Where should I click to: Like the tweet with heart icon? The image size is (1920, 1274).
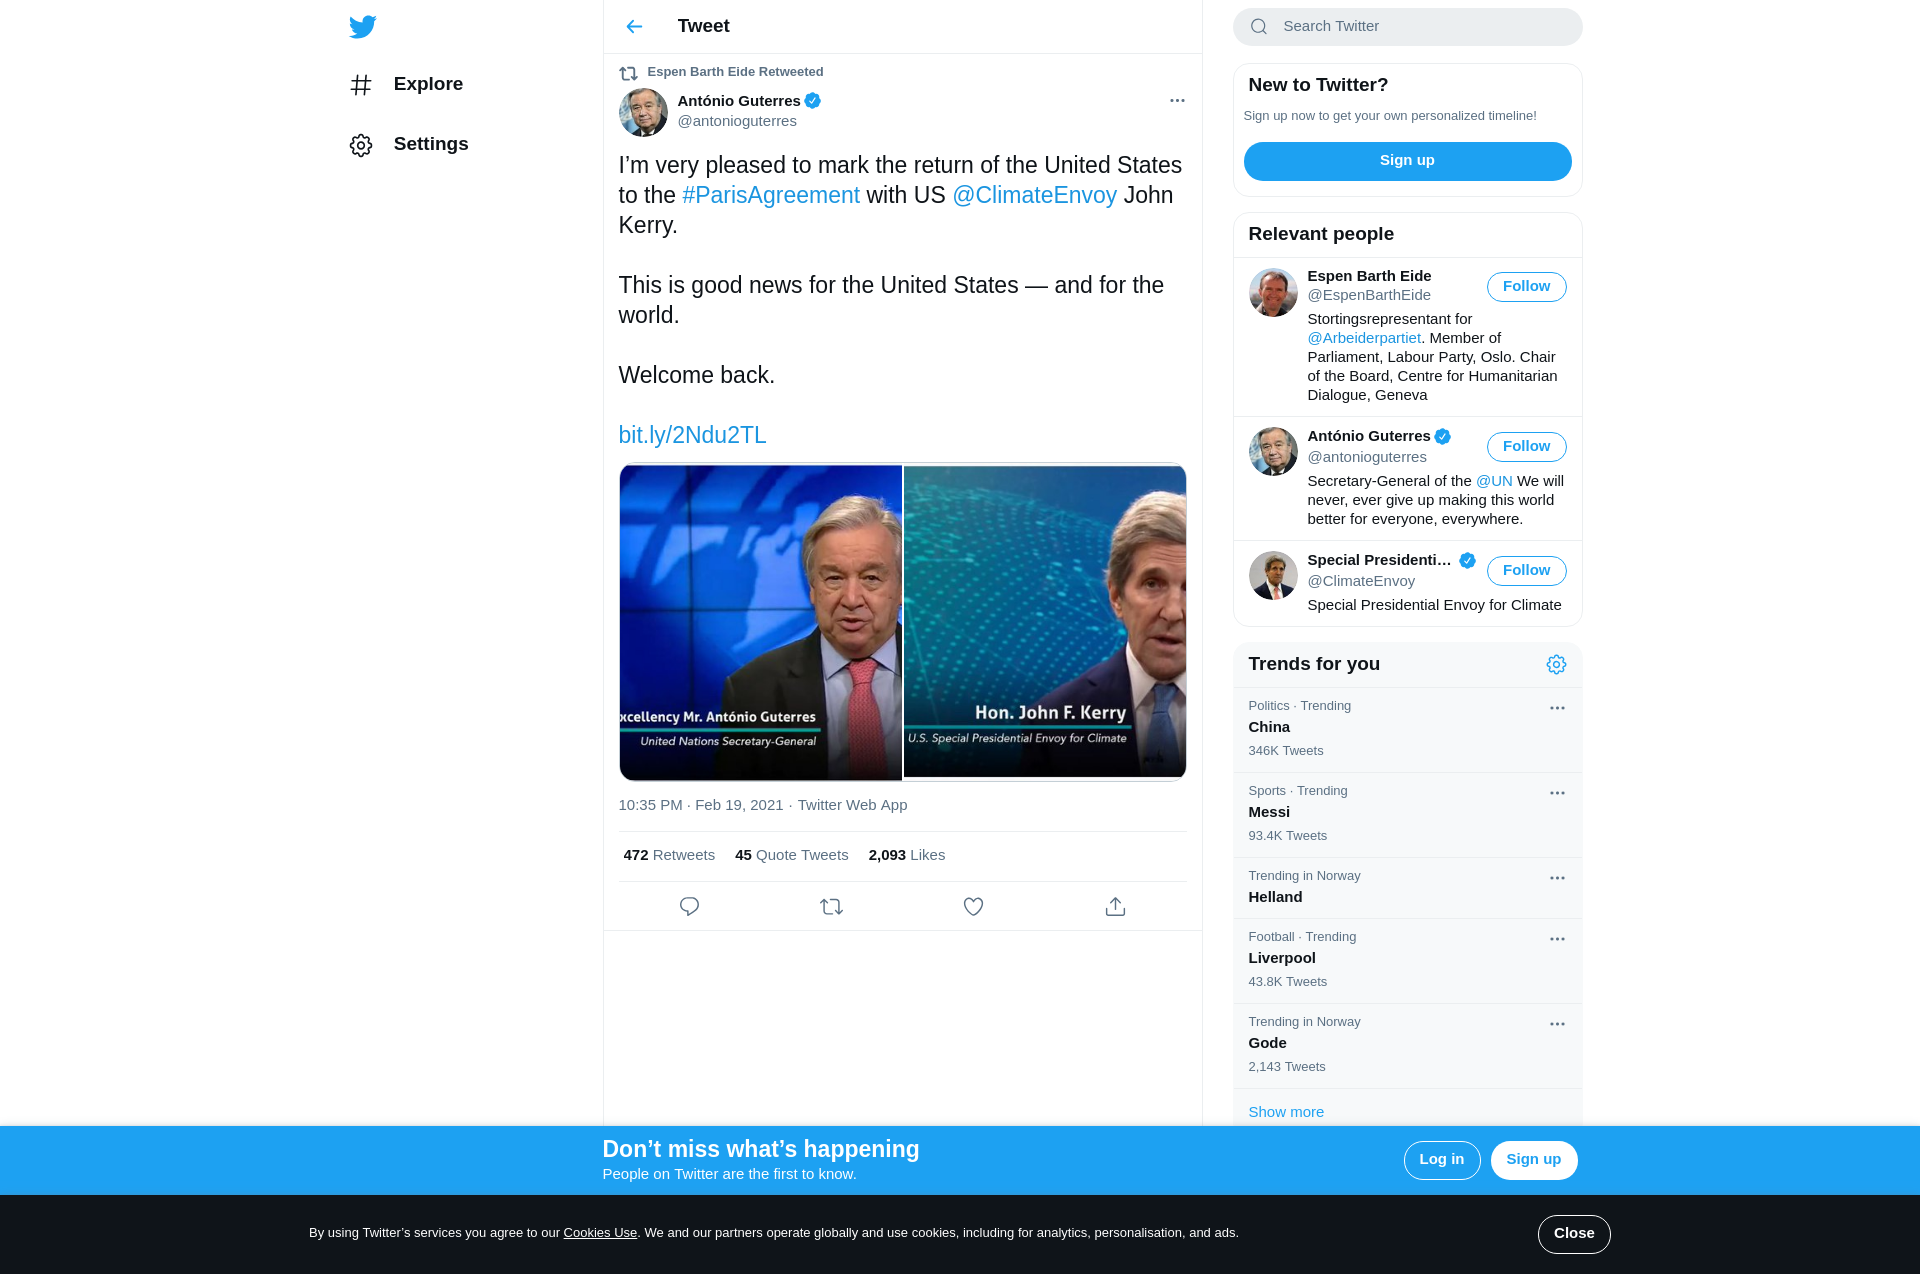pos(973,906)
